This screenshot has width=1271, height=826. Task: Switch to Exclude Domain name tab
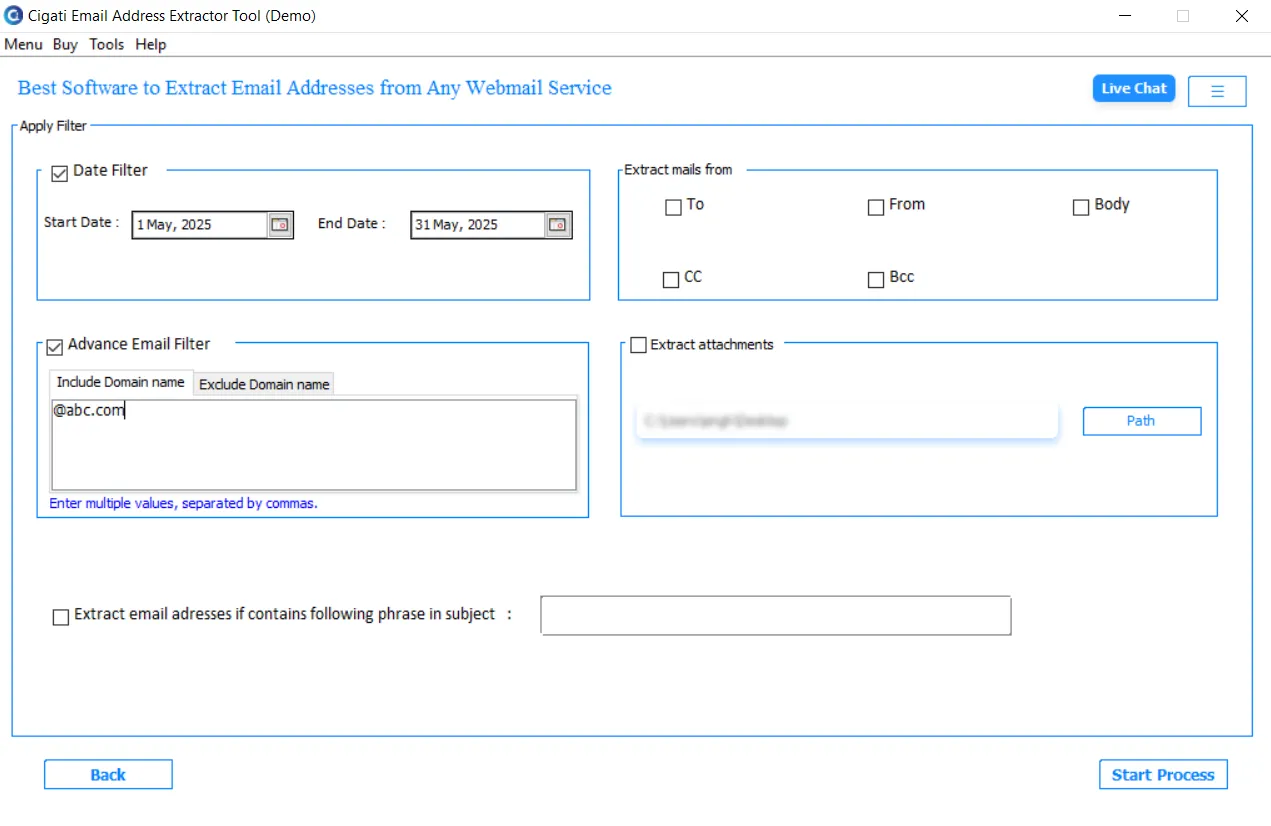[x=264, y=384]
